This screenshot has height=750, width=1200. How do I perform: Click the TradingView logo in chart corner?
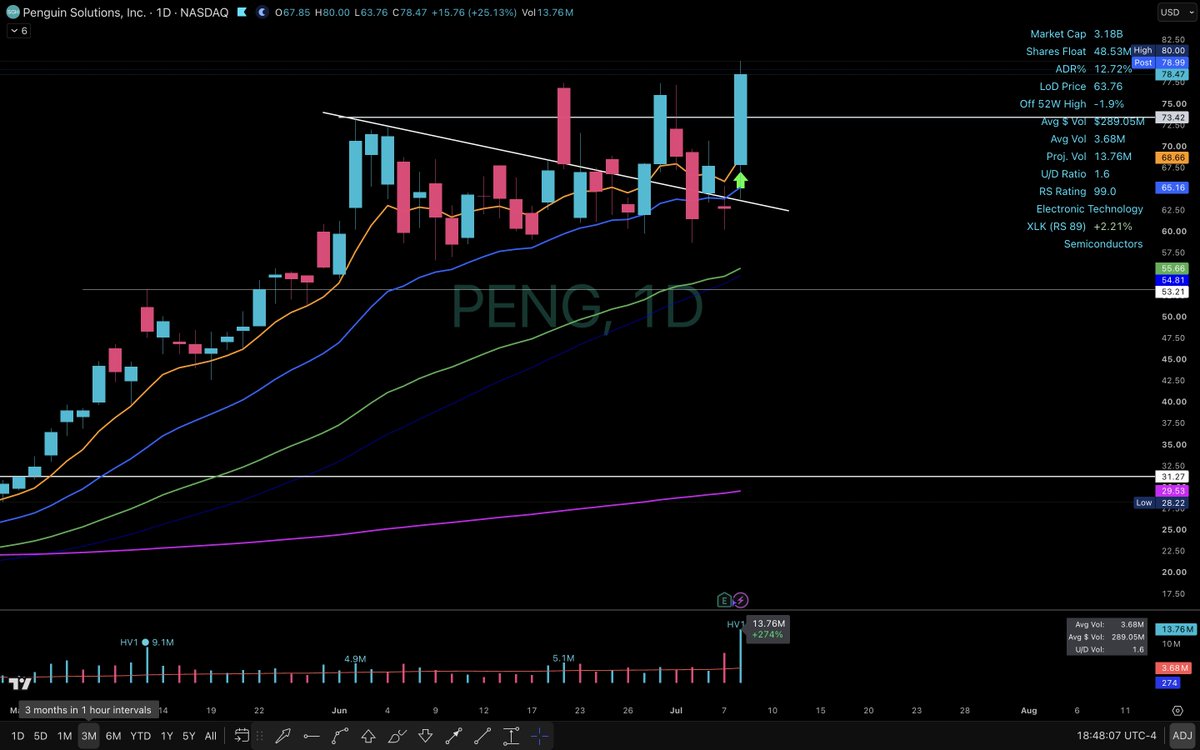point(18,683)
